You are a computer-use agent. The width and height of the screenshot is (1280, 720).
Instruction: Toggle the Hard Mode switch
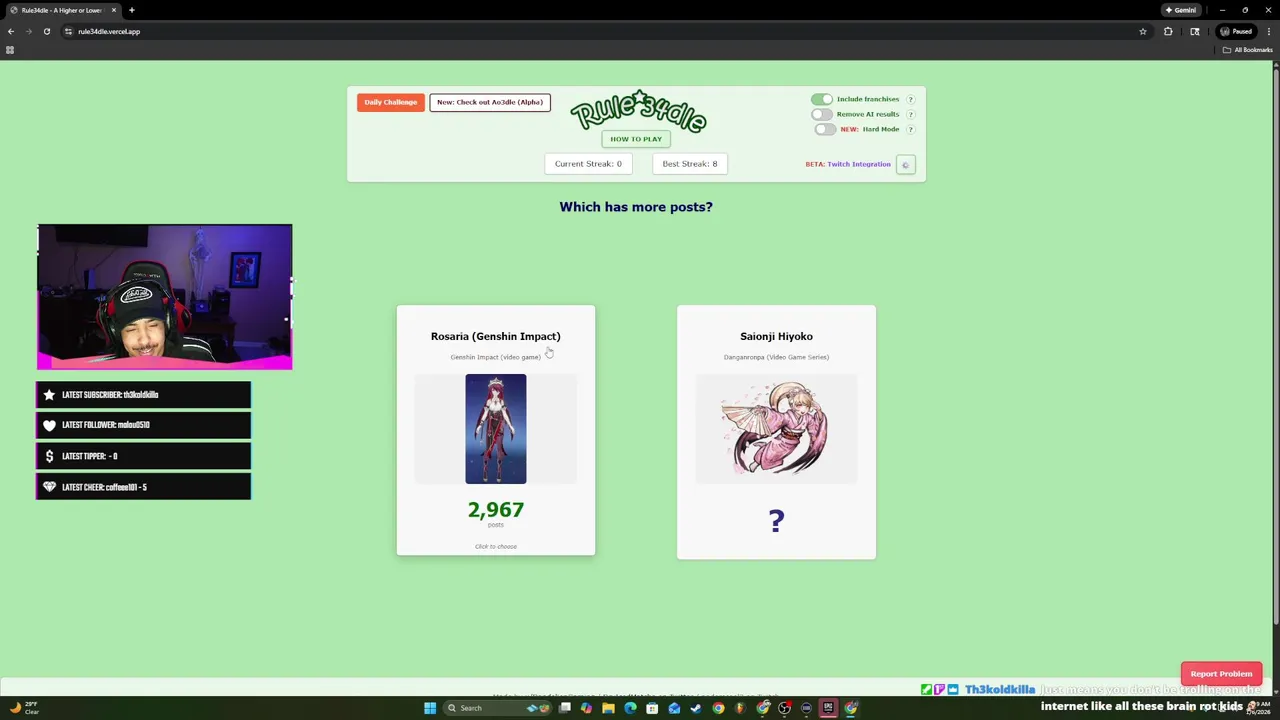825,129
